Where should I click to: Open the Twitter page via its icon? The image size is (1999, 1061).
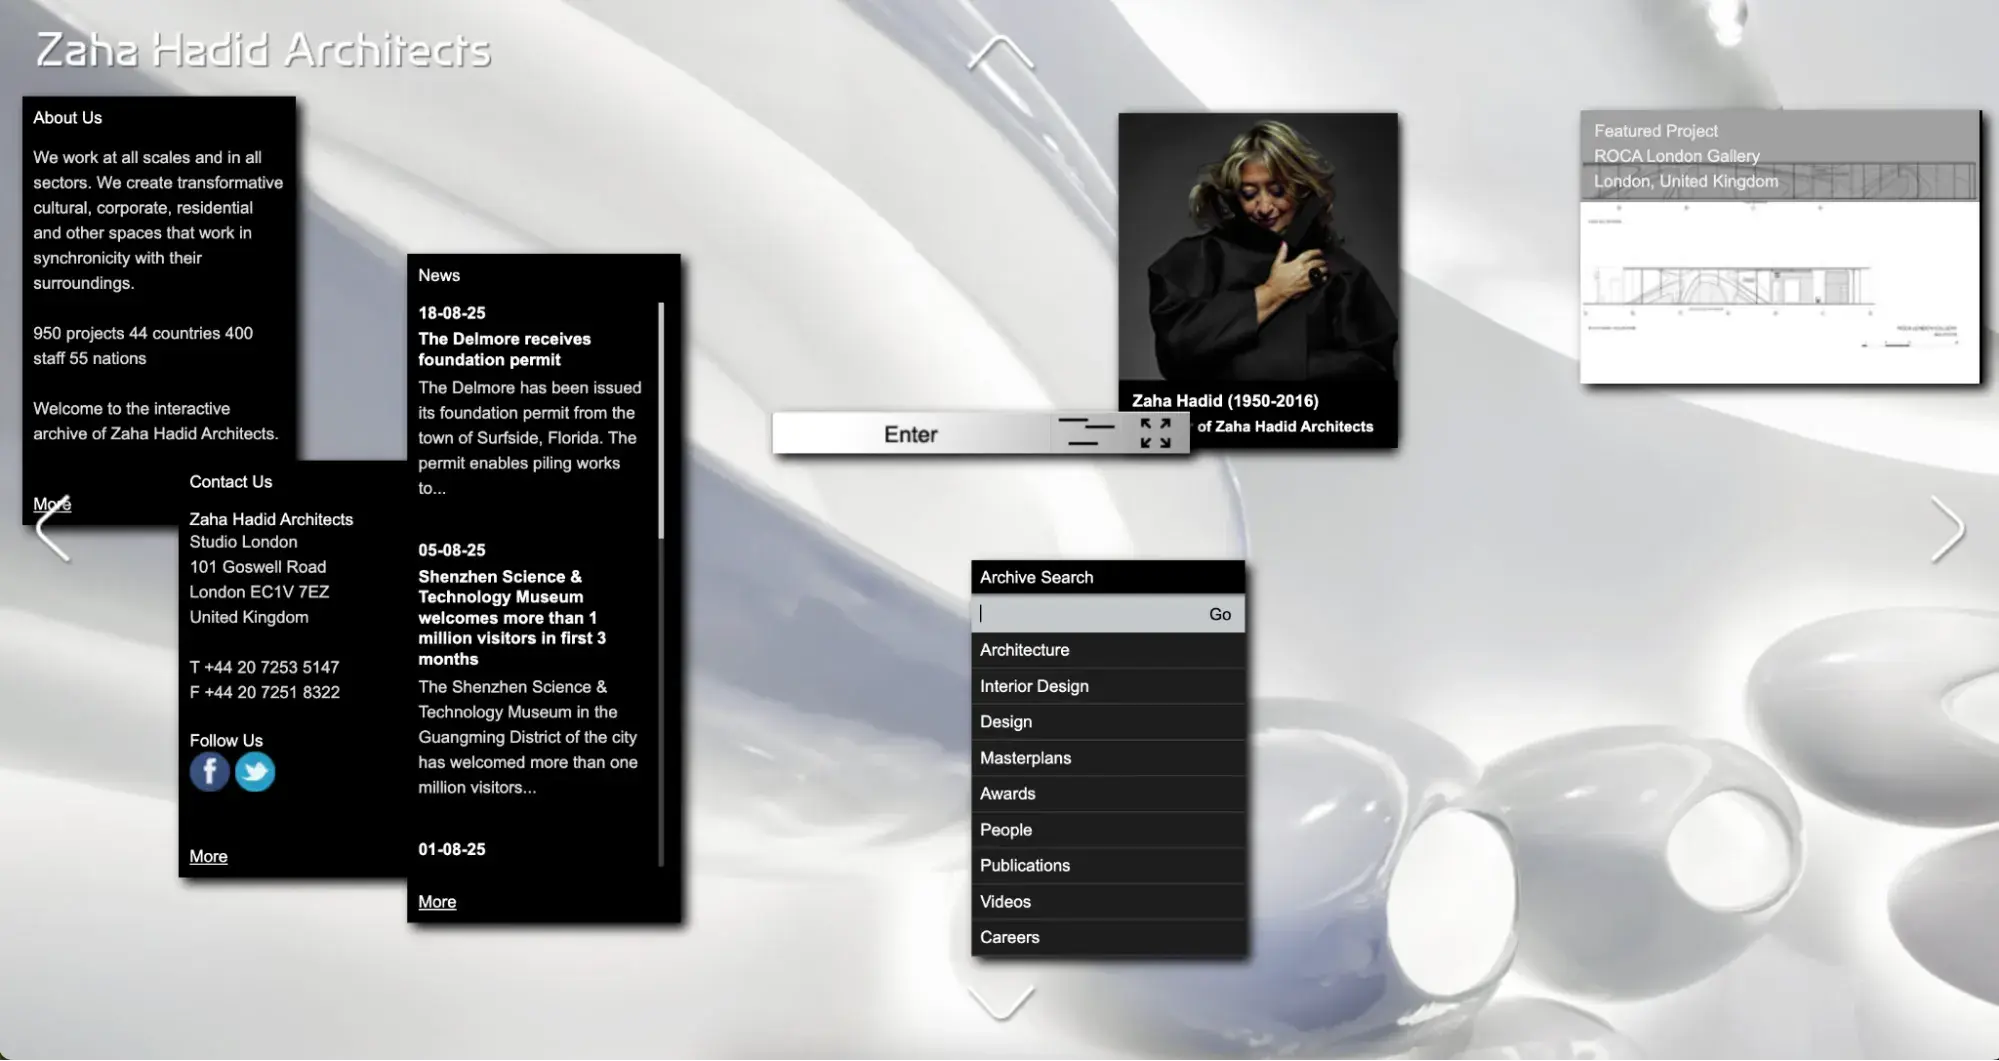click(x=254, y=771)
